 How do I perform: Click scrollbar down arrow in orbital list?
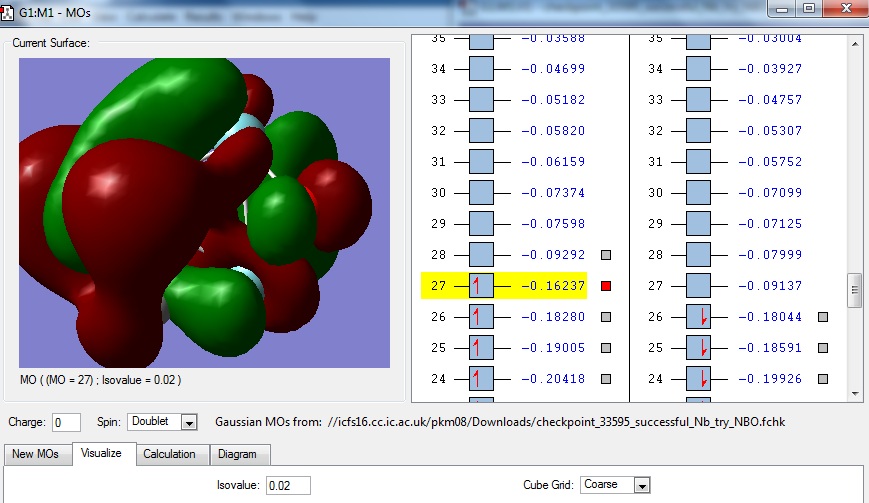855,394
